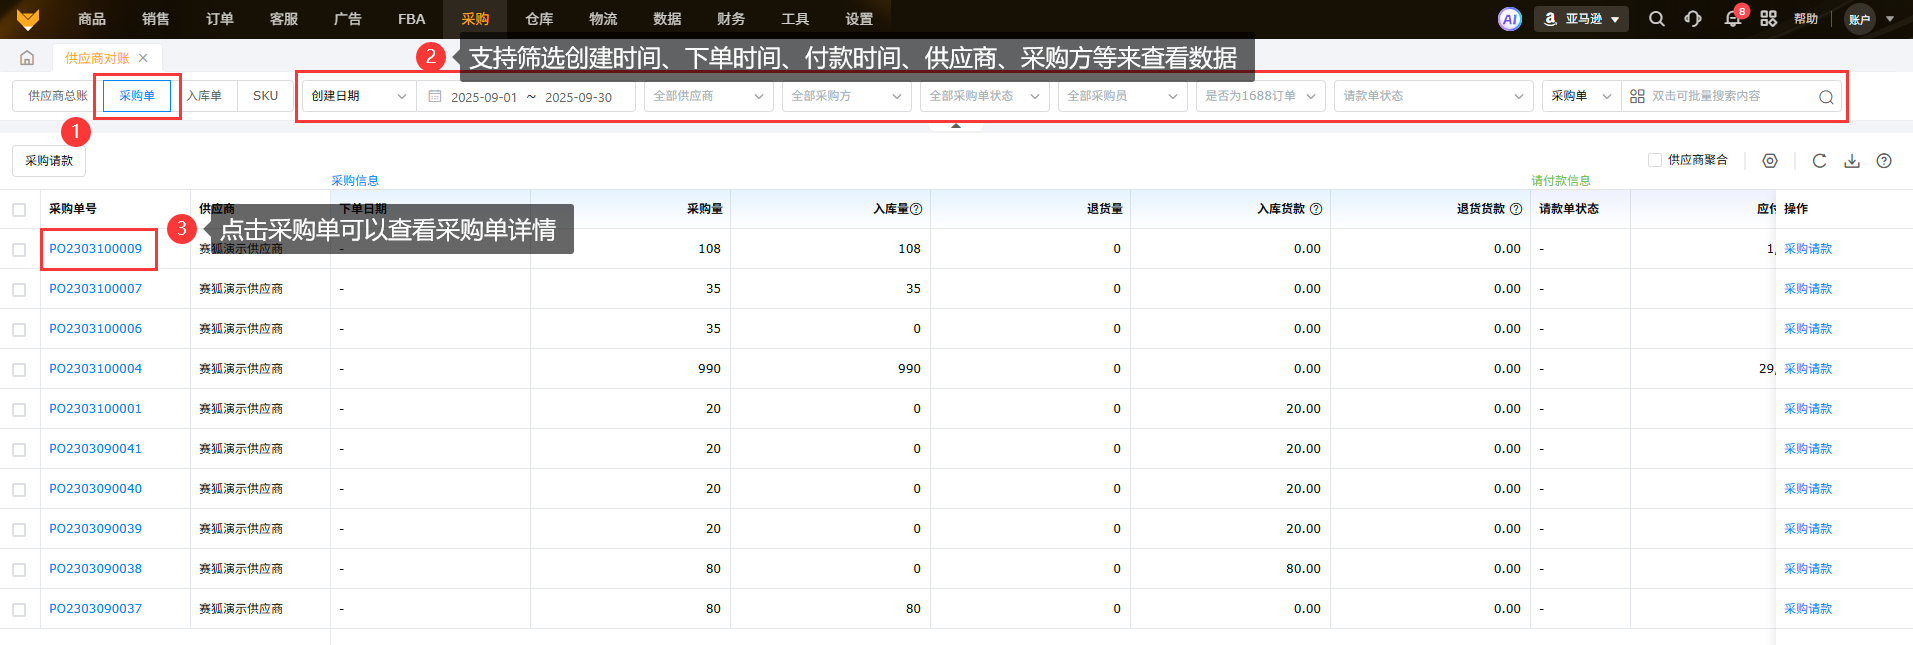Open purchase order PO2303100007
The image size is (1913, 645).
coord(96,289)
